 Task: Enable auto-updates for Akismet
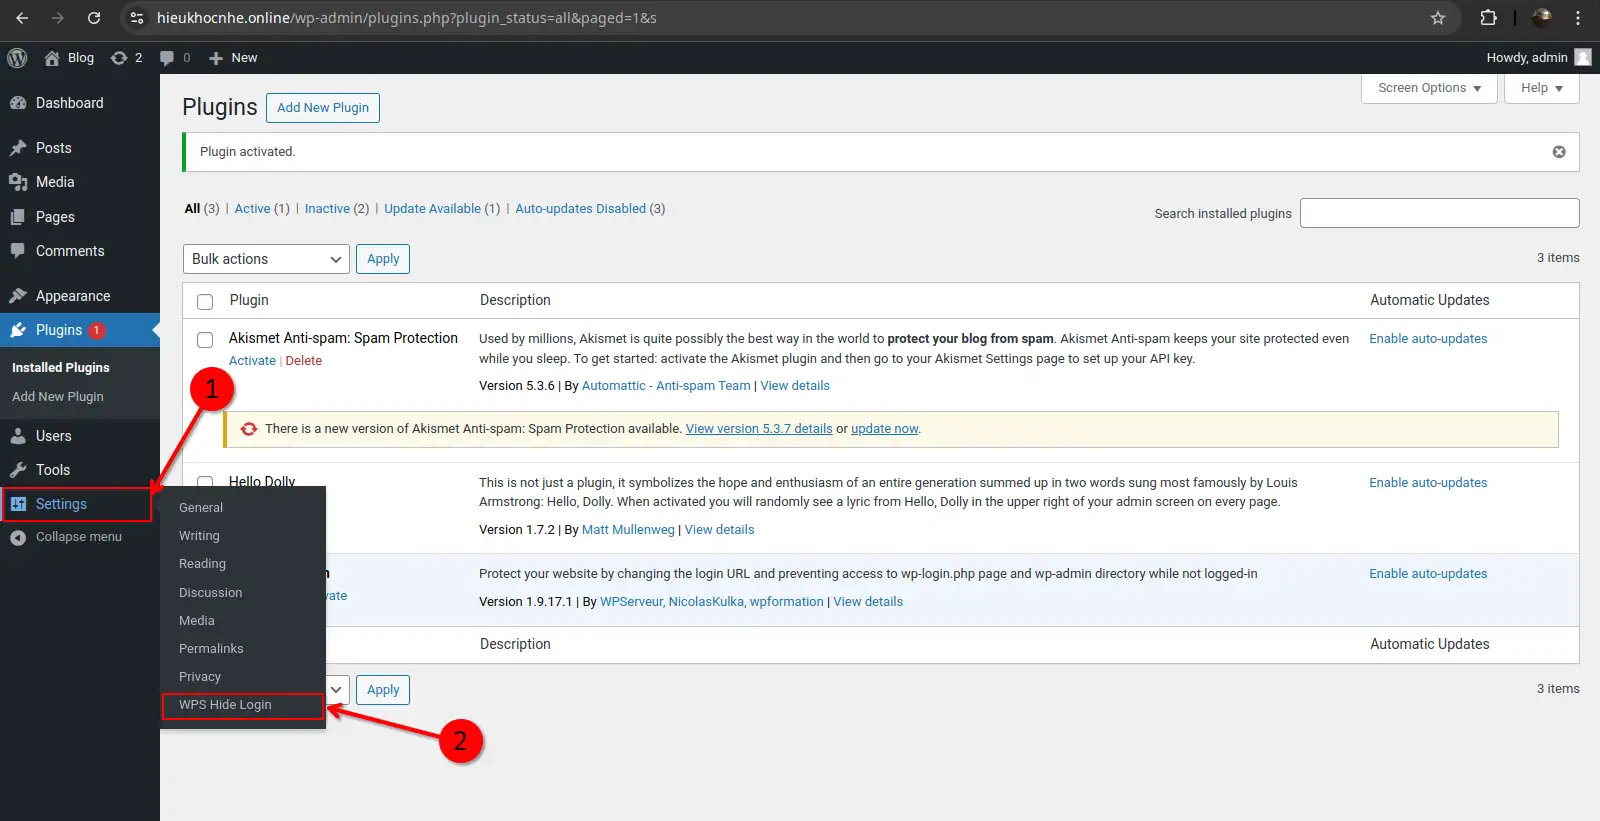click(x=1428, y=339)
